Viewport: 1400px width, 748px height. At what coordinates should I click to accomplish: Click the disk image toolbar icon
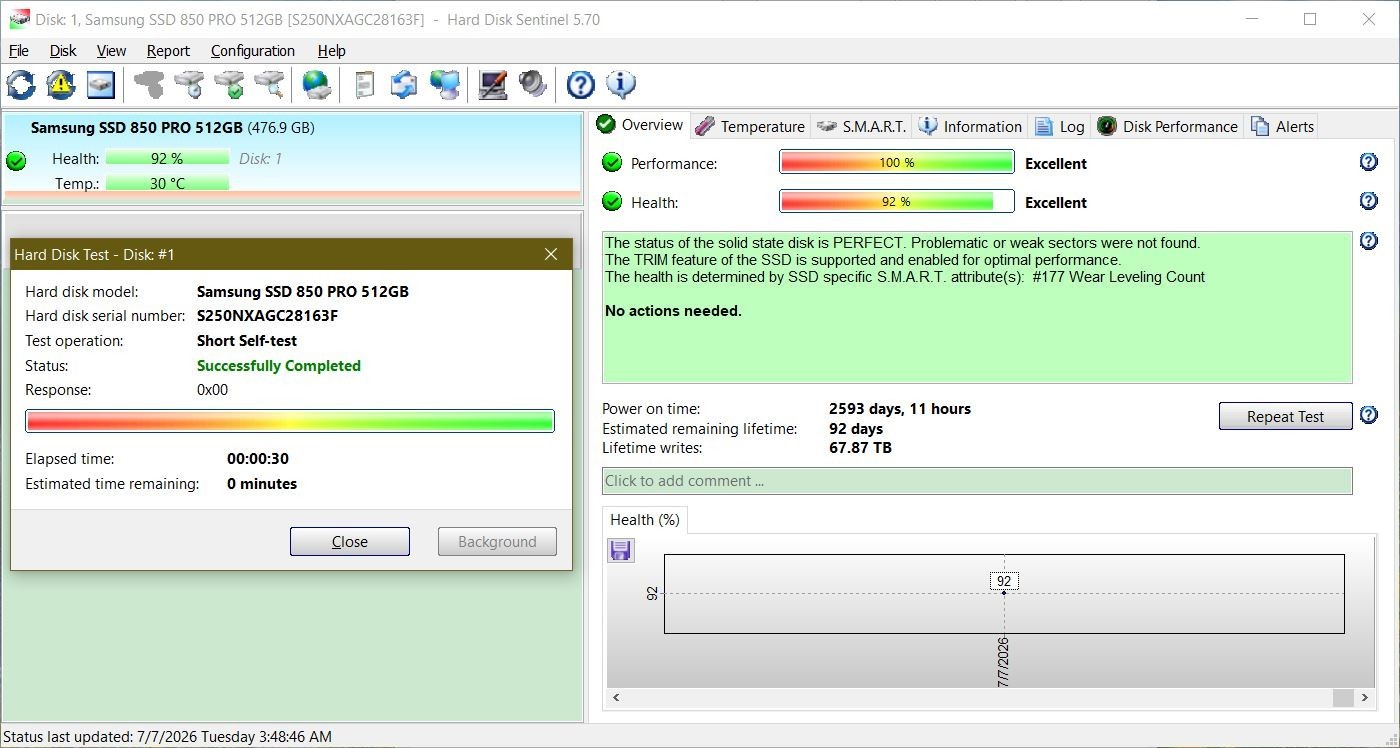100,85
